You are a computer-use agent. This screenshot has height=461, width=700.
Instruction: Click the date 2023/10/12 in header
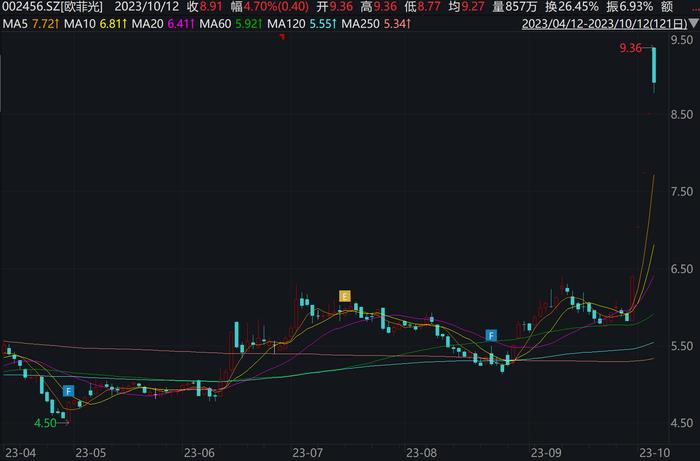[x=146, y=7]
